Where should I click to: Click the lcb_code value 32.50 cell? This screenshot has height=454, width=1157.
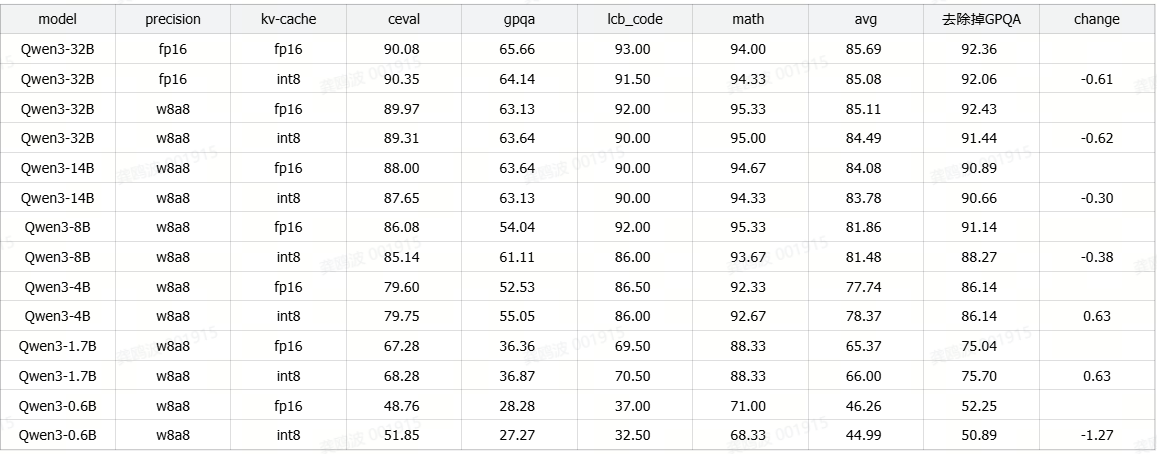pos(634,435)
